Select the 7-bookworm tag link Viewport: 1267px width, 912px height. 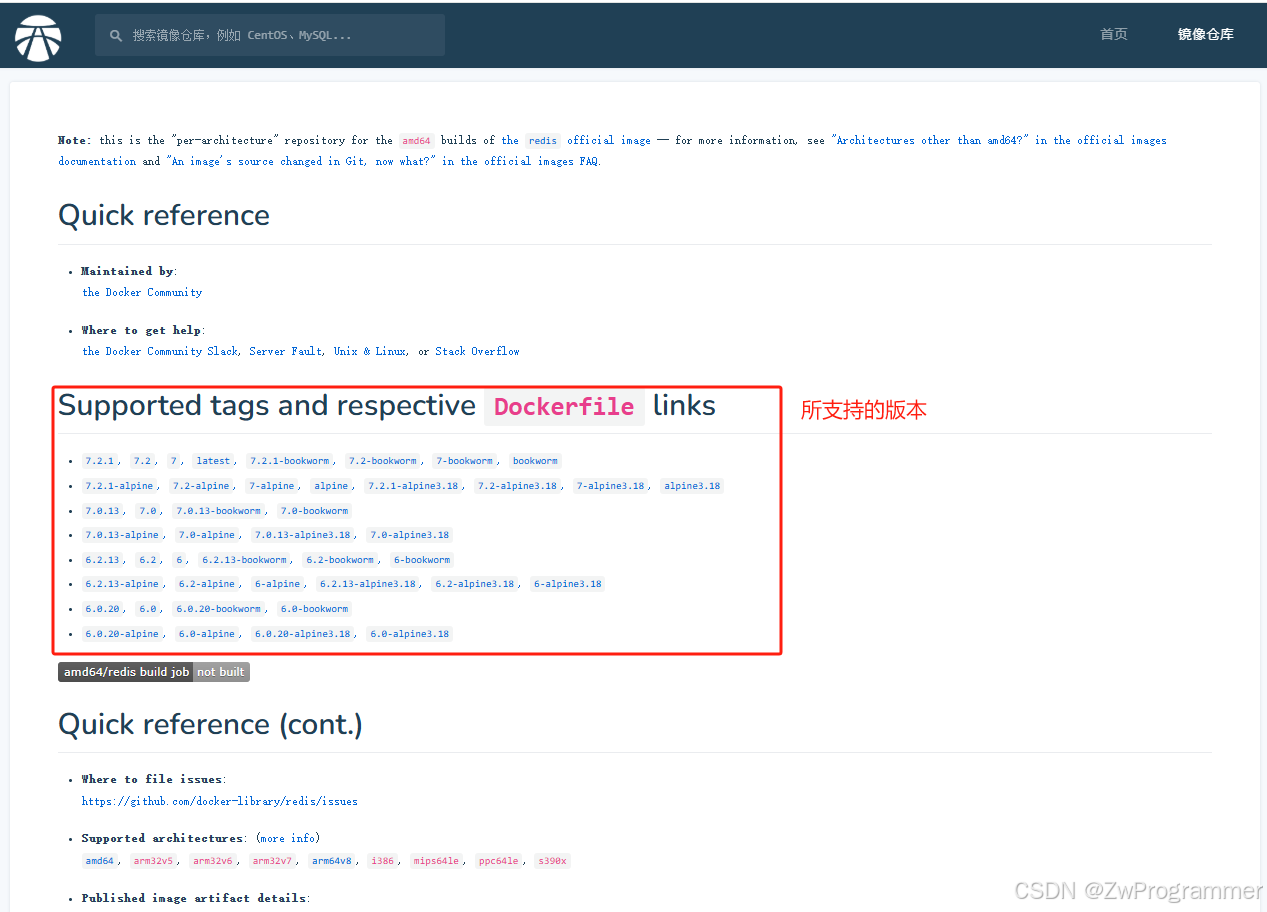coord(464,461)
